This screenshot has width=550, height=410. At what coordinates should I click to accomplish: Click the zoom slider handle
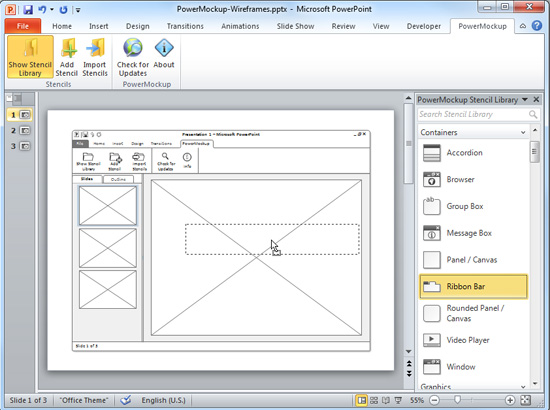pyautogui.click(x=457, y=400)
